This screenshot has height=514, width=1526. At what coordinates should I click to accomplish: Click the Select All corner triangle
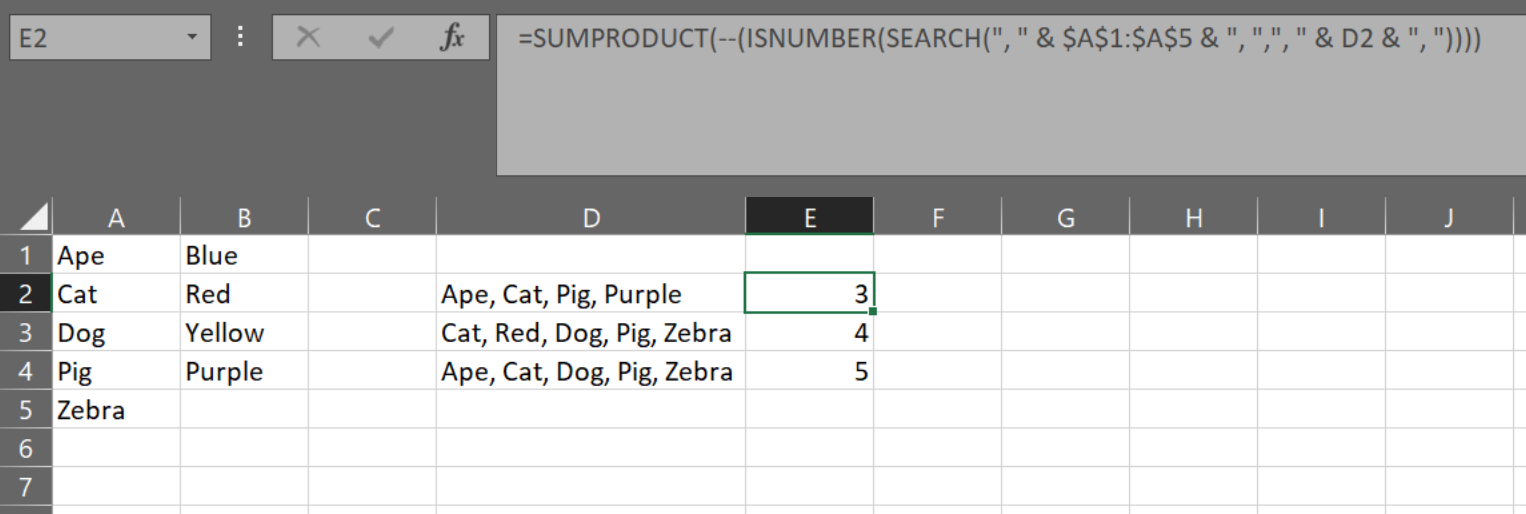coord(35,217)
